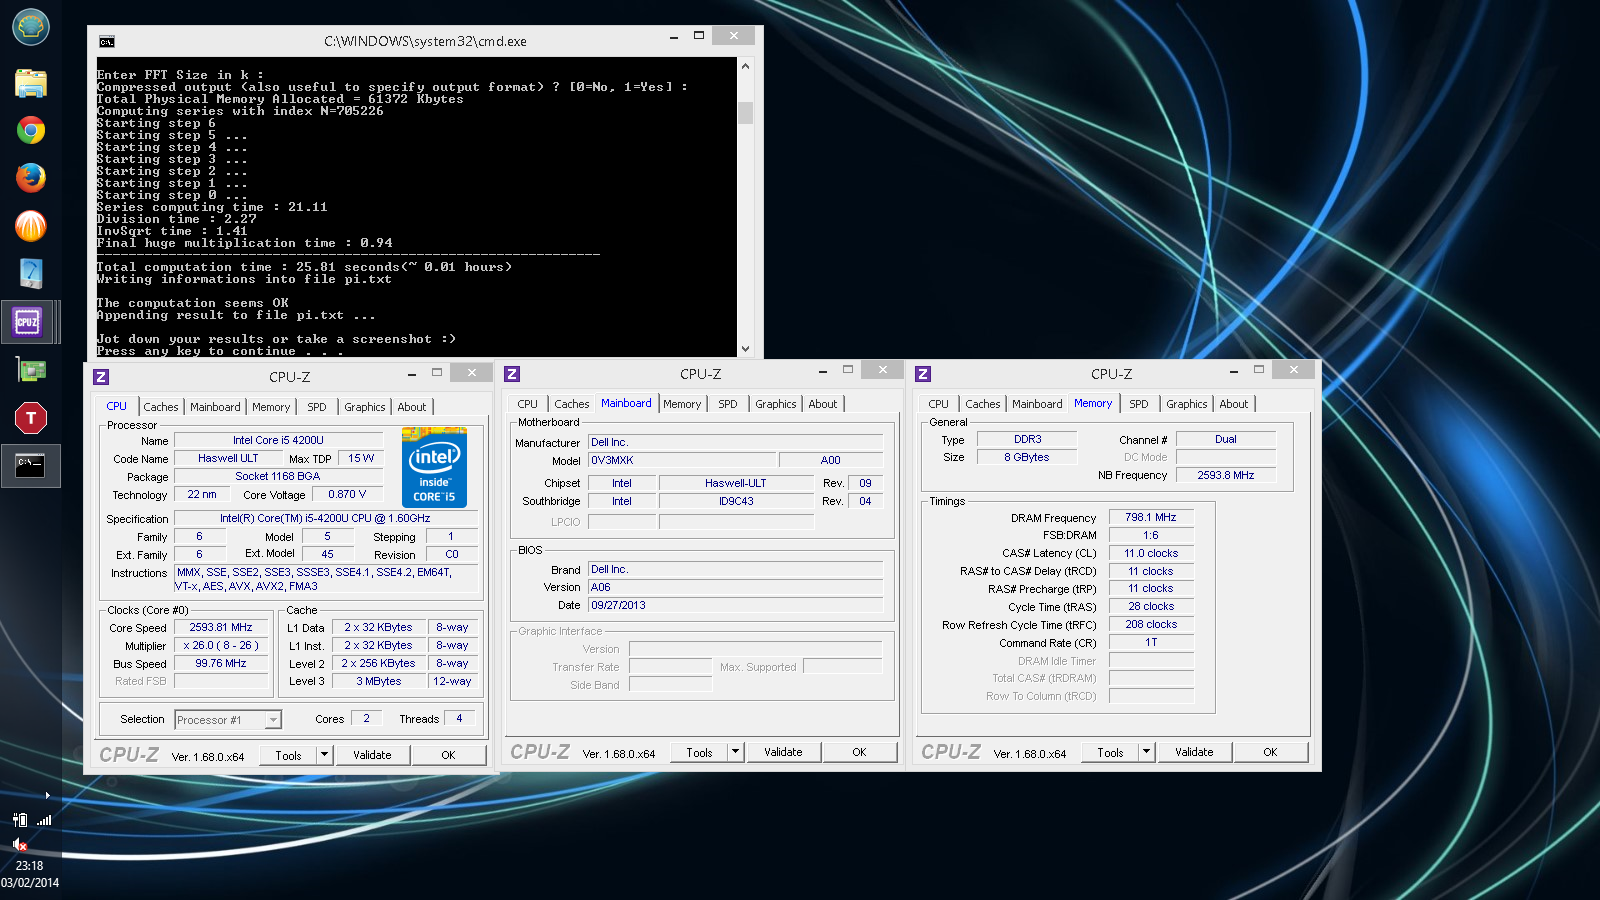Open About tab in the Memory window
This screenshot has height=900, width=1600.
tap(1233, 404)
